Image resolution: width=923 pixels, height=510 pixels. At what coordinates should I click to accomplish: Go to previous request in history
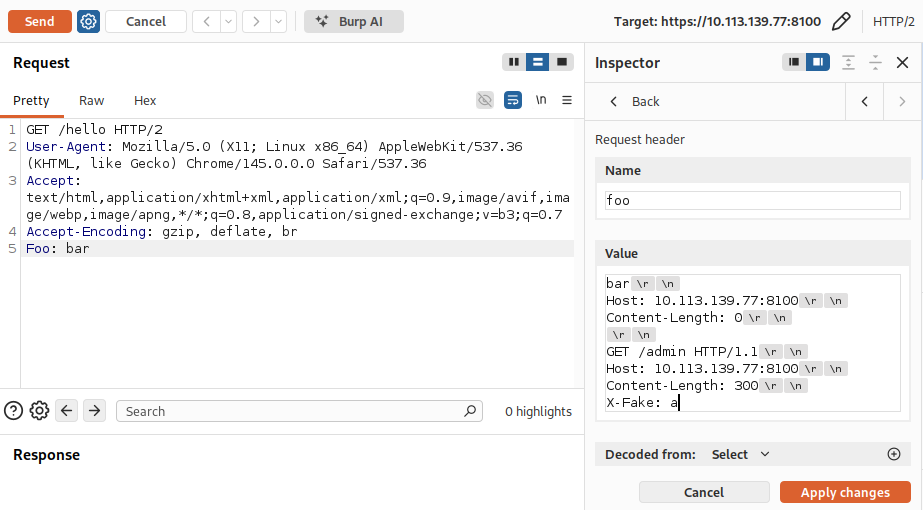point(207,22)
